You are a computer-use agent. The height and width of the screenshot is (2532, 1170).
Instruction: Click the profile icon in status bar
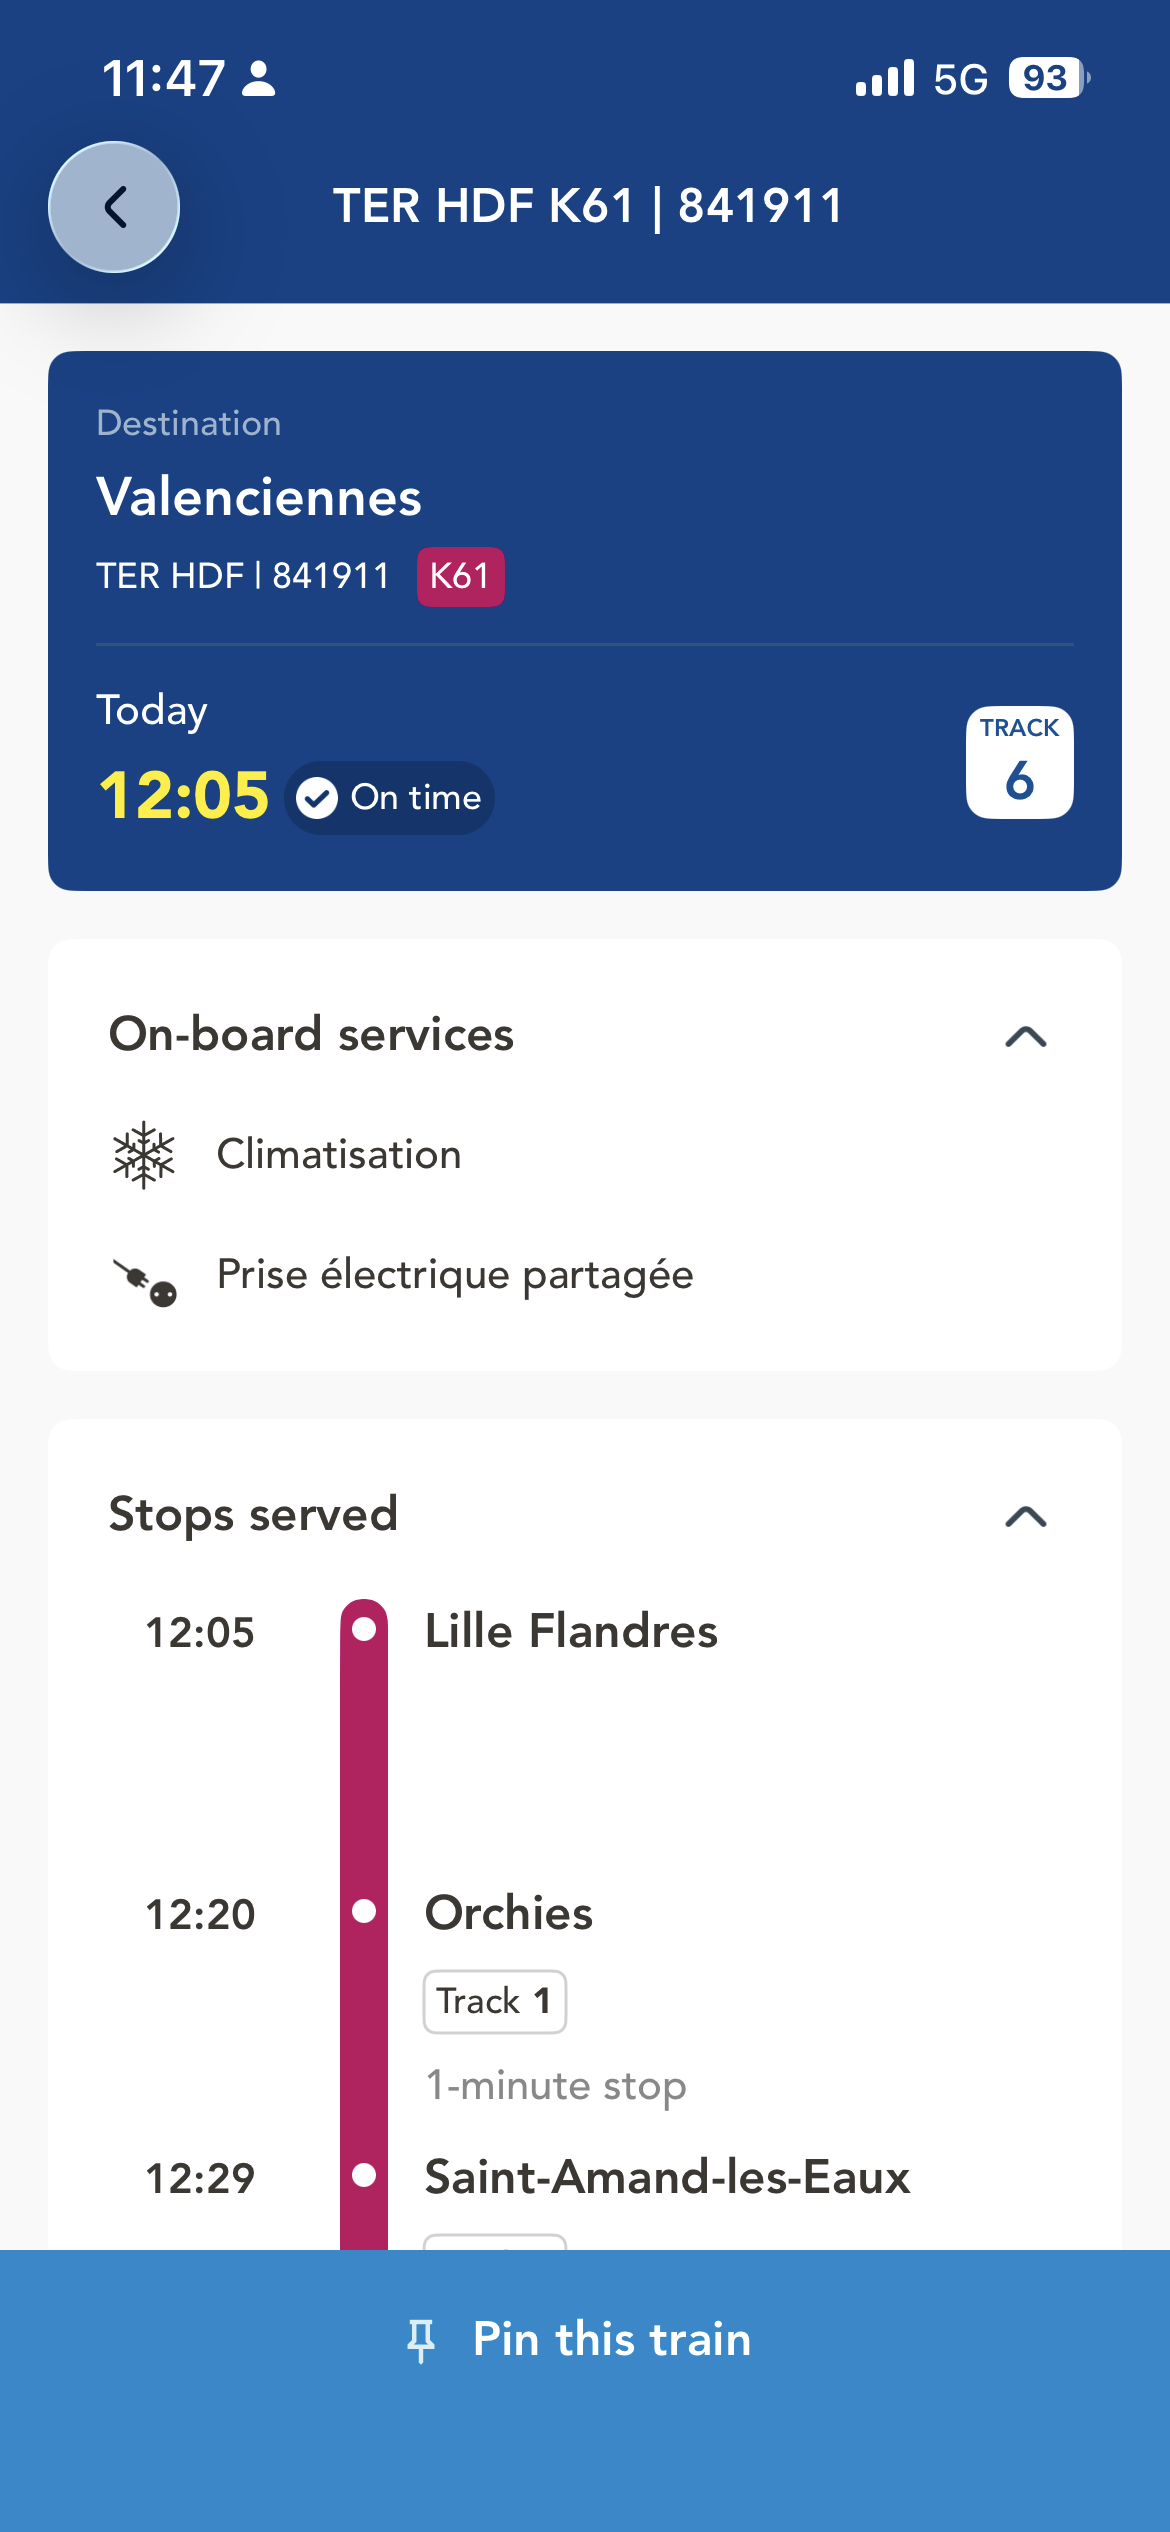coord(259,79)
